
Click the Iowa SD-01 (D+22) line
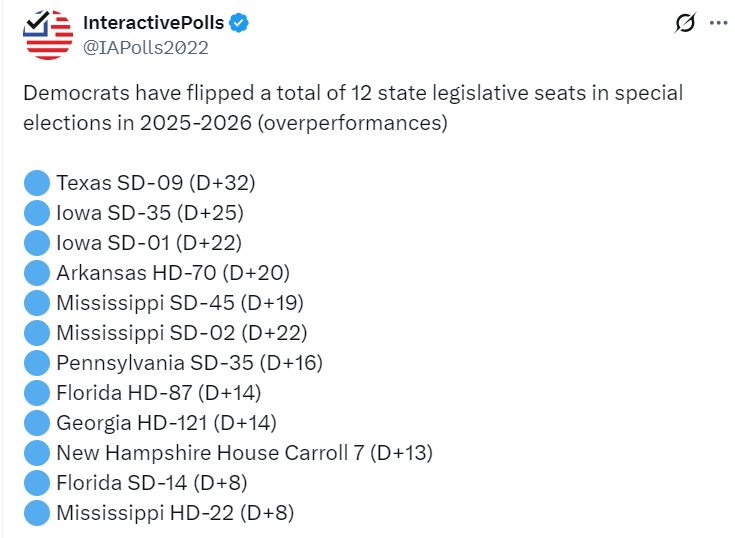[x=149, y=243]
